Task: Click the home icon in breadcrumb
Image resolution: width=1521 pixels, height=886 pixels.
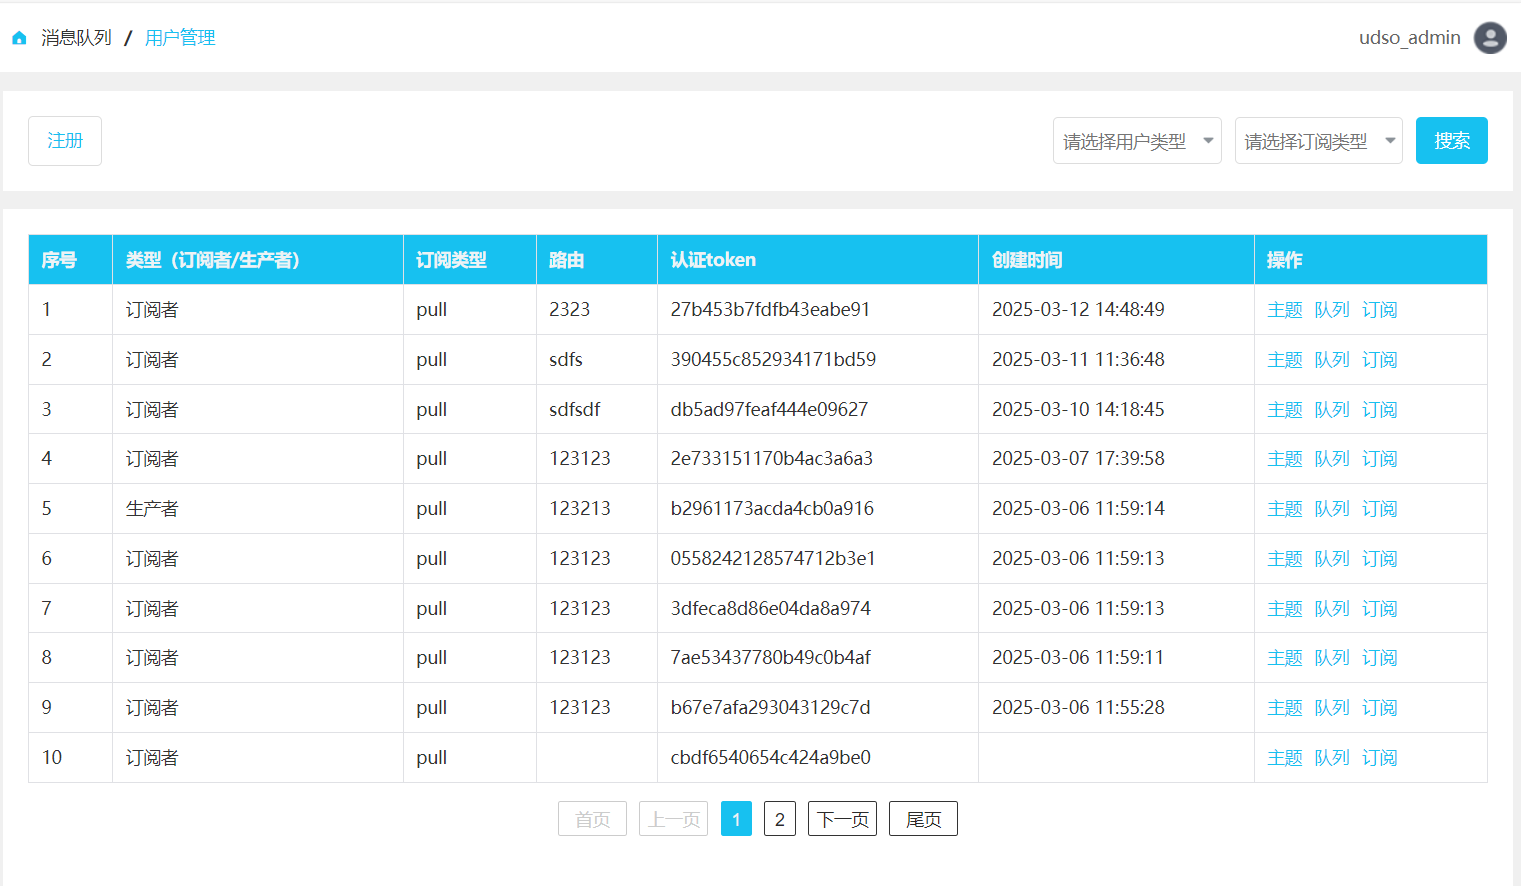Action: (19, 38)
